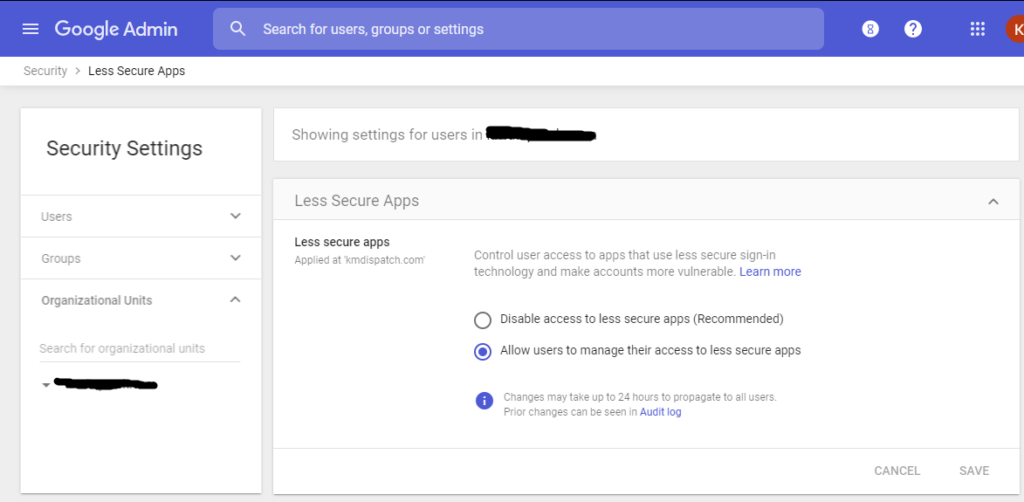Click the "Applied at 'kmdispatch.com'" text
This screenshot has width=1024, height=502.
point(360,260)
